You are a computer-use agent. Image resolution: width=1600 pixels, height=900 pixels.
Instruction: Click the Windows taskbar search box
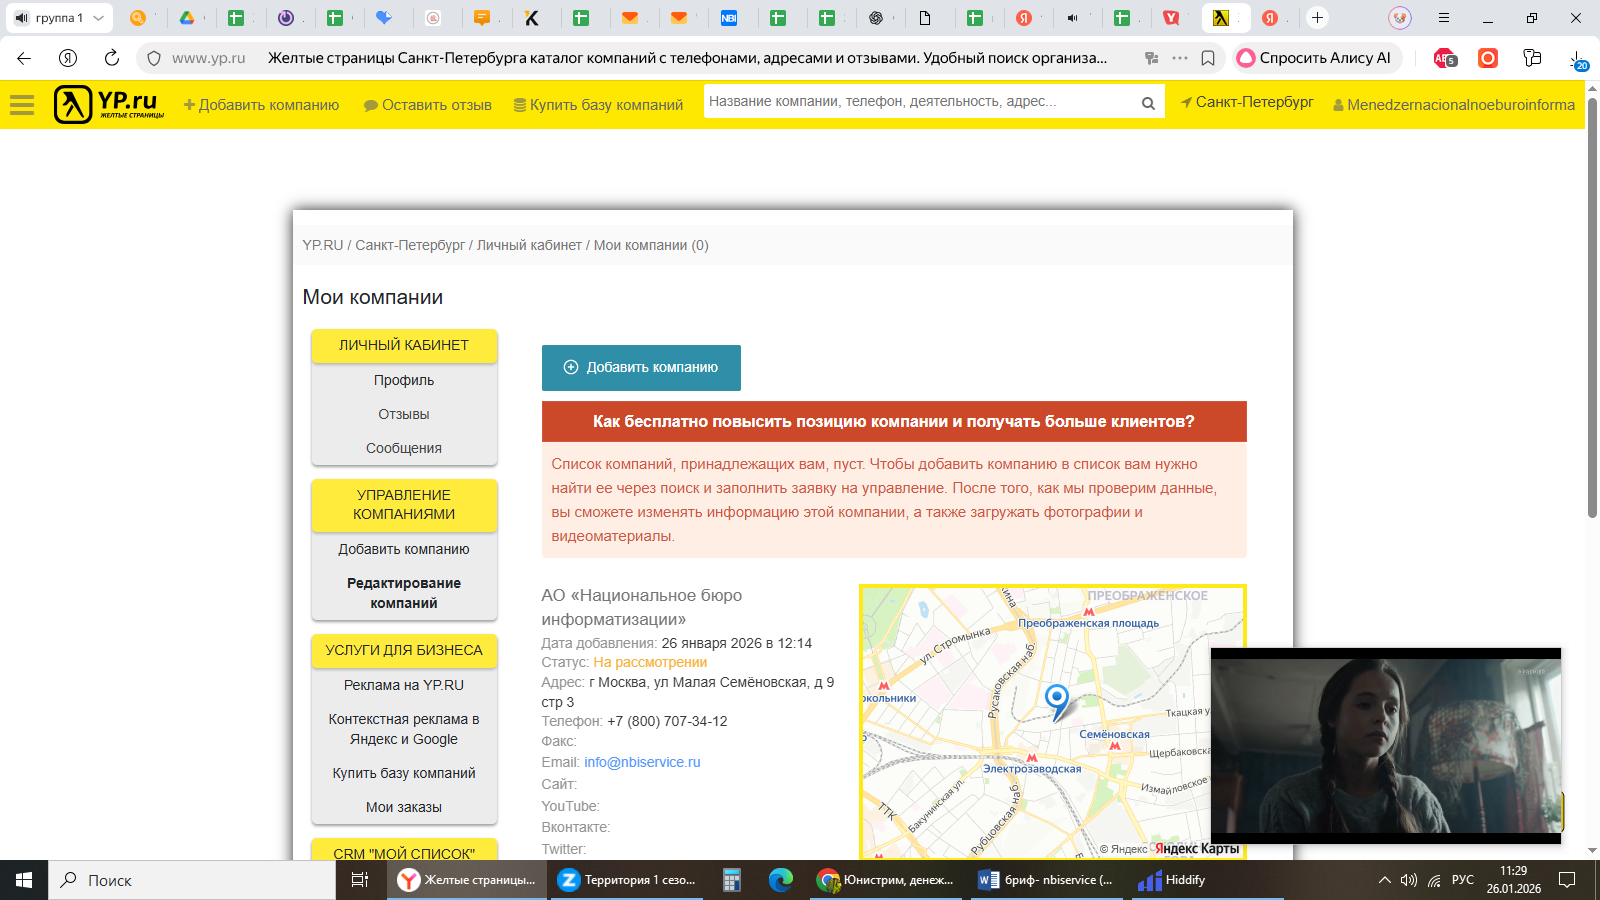click(x=192, y=880)
